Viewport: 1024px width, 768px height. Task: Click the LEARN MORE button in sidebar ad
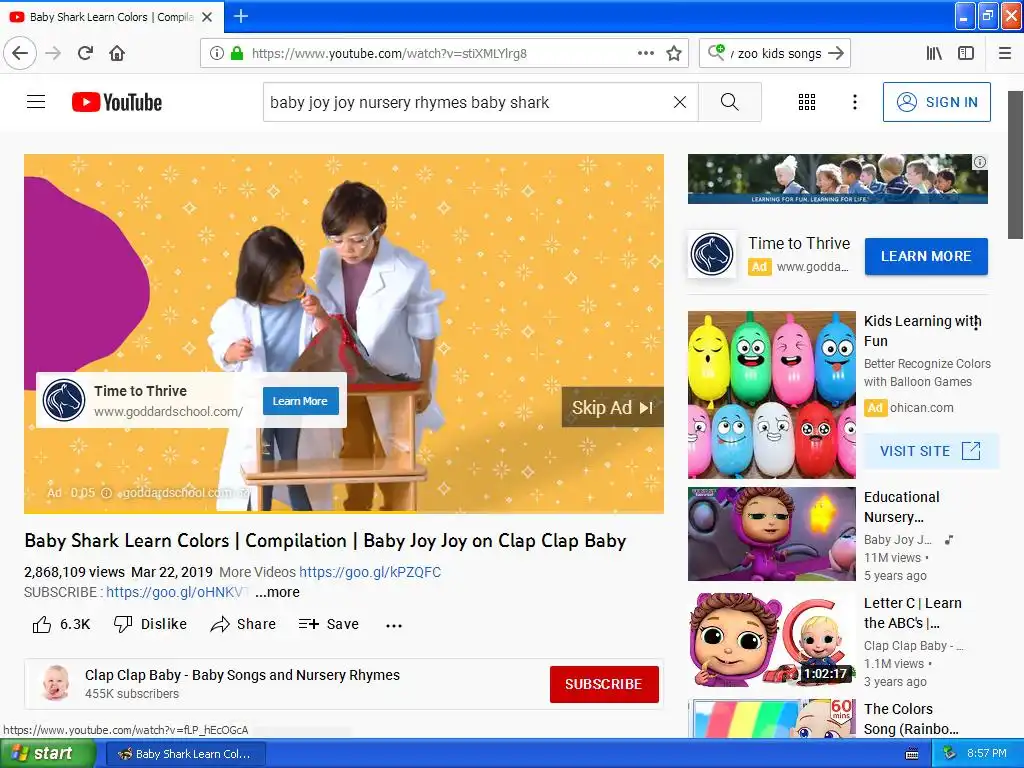coord(926,257)
